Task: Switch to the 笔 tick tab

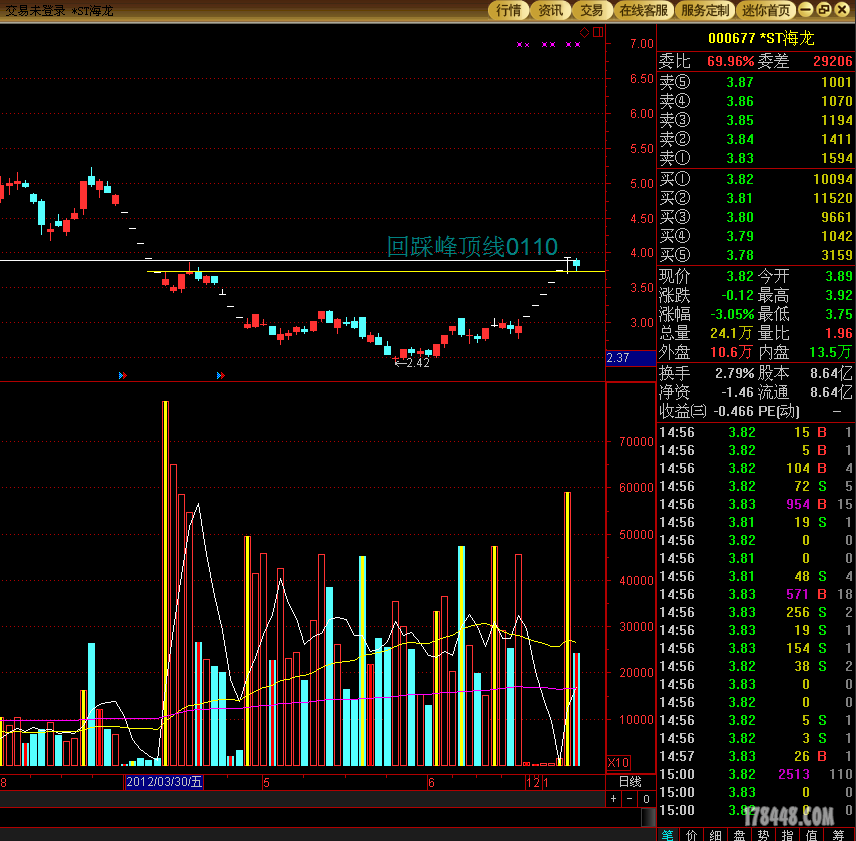Action: (x=668, y=834)
